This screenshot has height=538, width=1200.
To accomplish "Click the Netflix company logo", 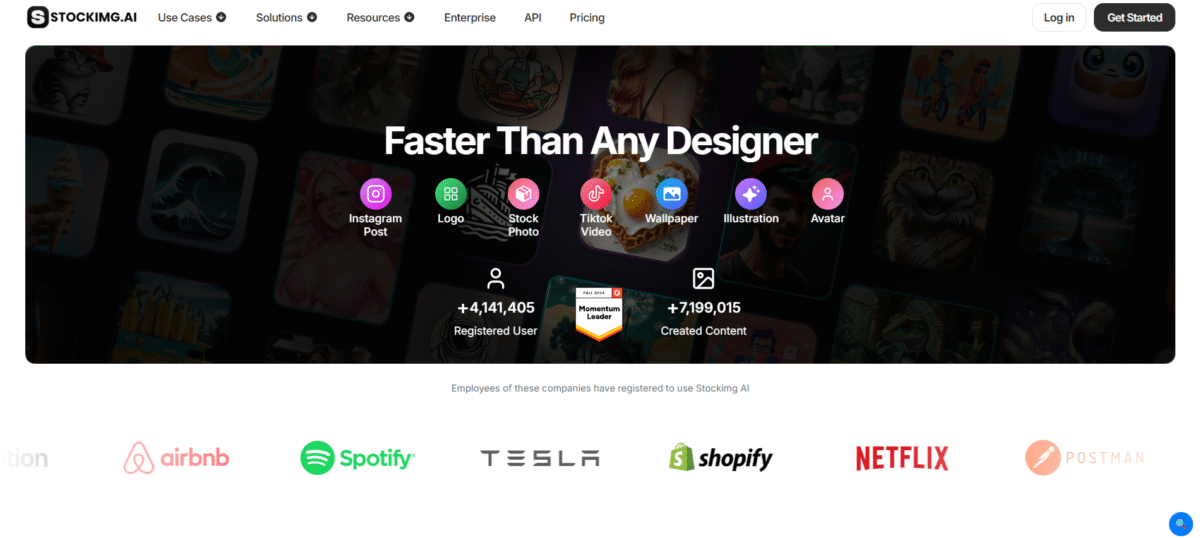I will pyautogui.click(x=902, y=458).
